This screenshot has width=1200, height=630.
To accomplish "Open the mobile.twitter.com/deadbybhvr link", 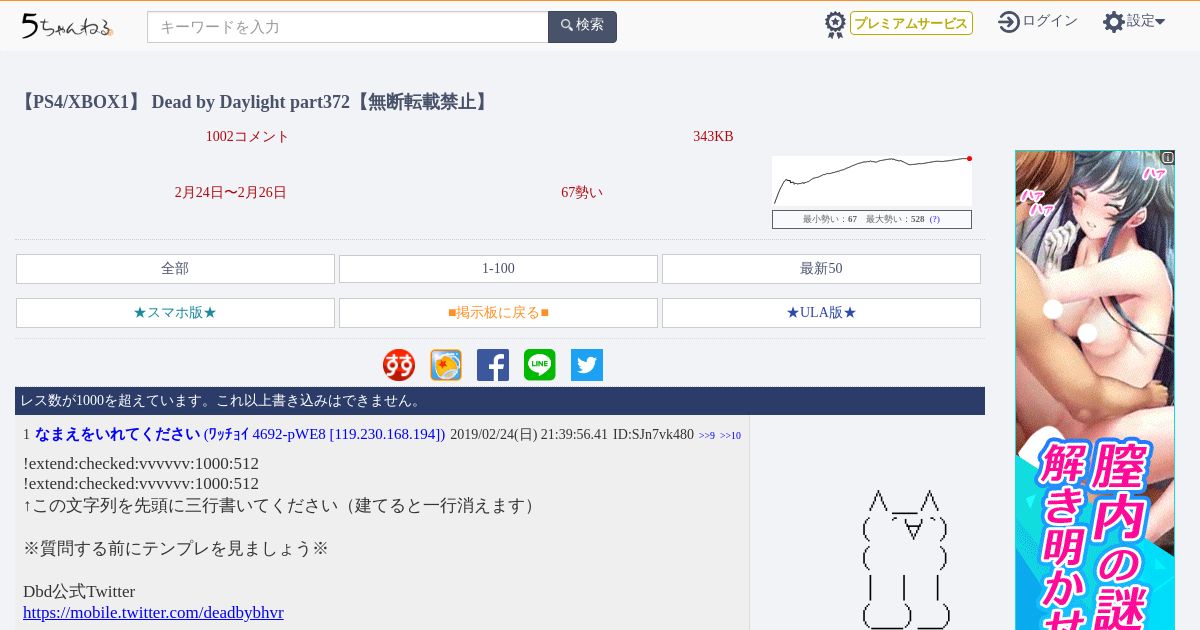I will (153, 613).
